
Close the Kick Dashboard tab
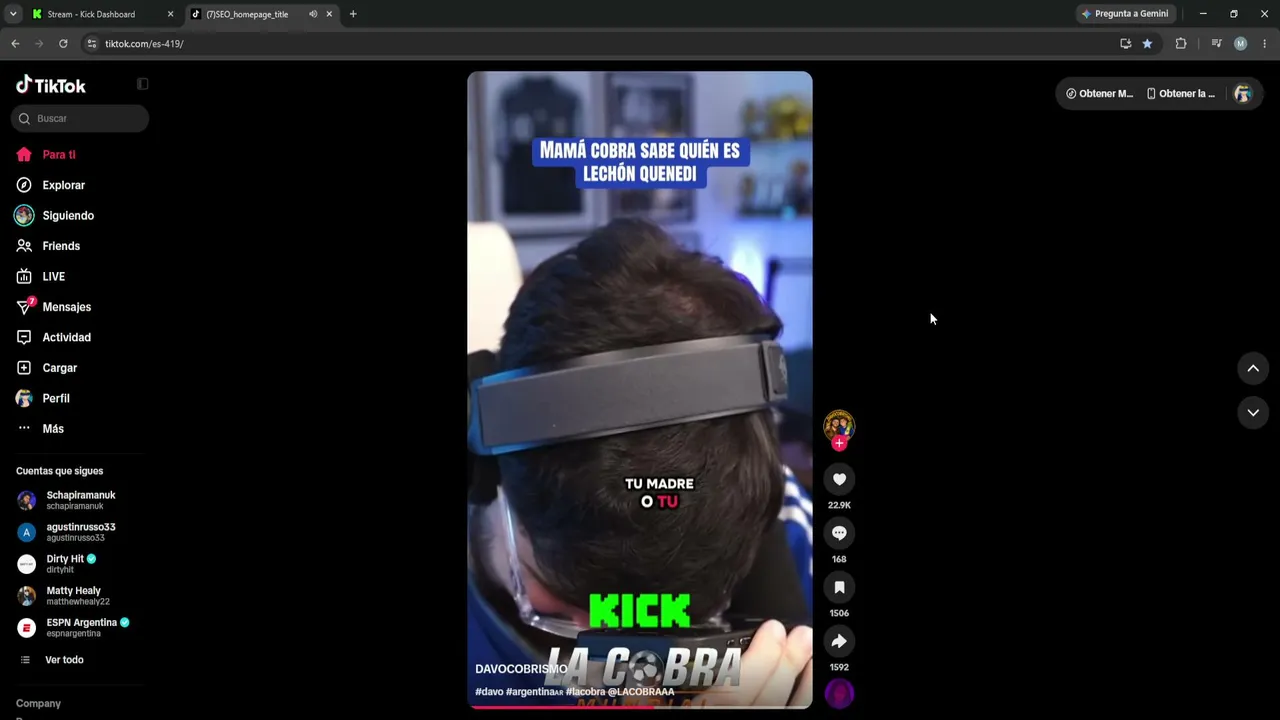pyautogui.click(x=170, y=14)
